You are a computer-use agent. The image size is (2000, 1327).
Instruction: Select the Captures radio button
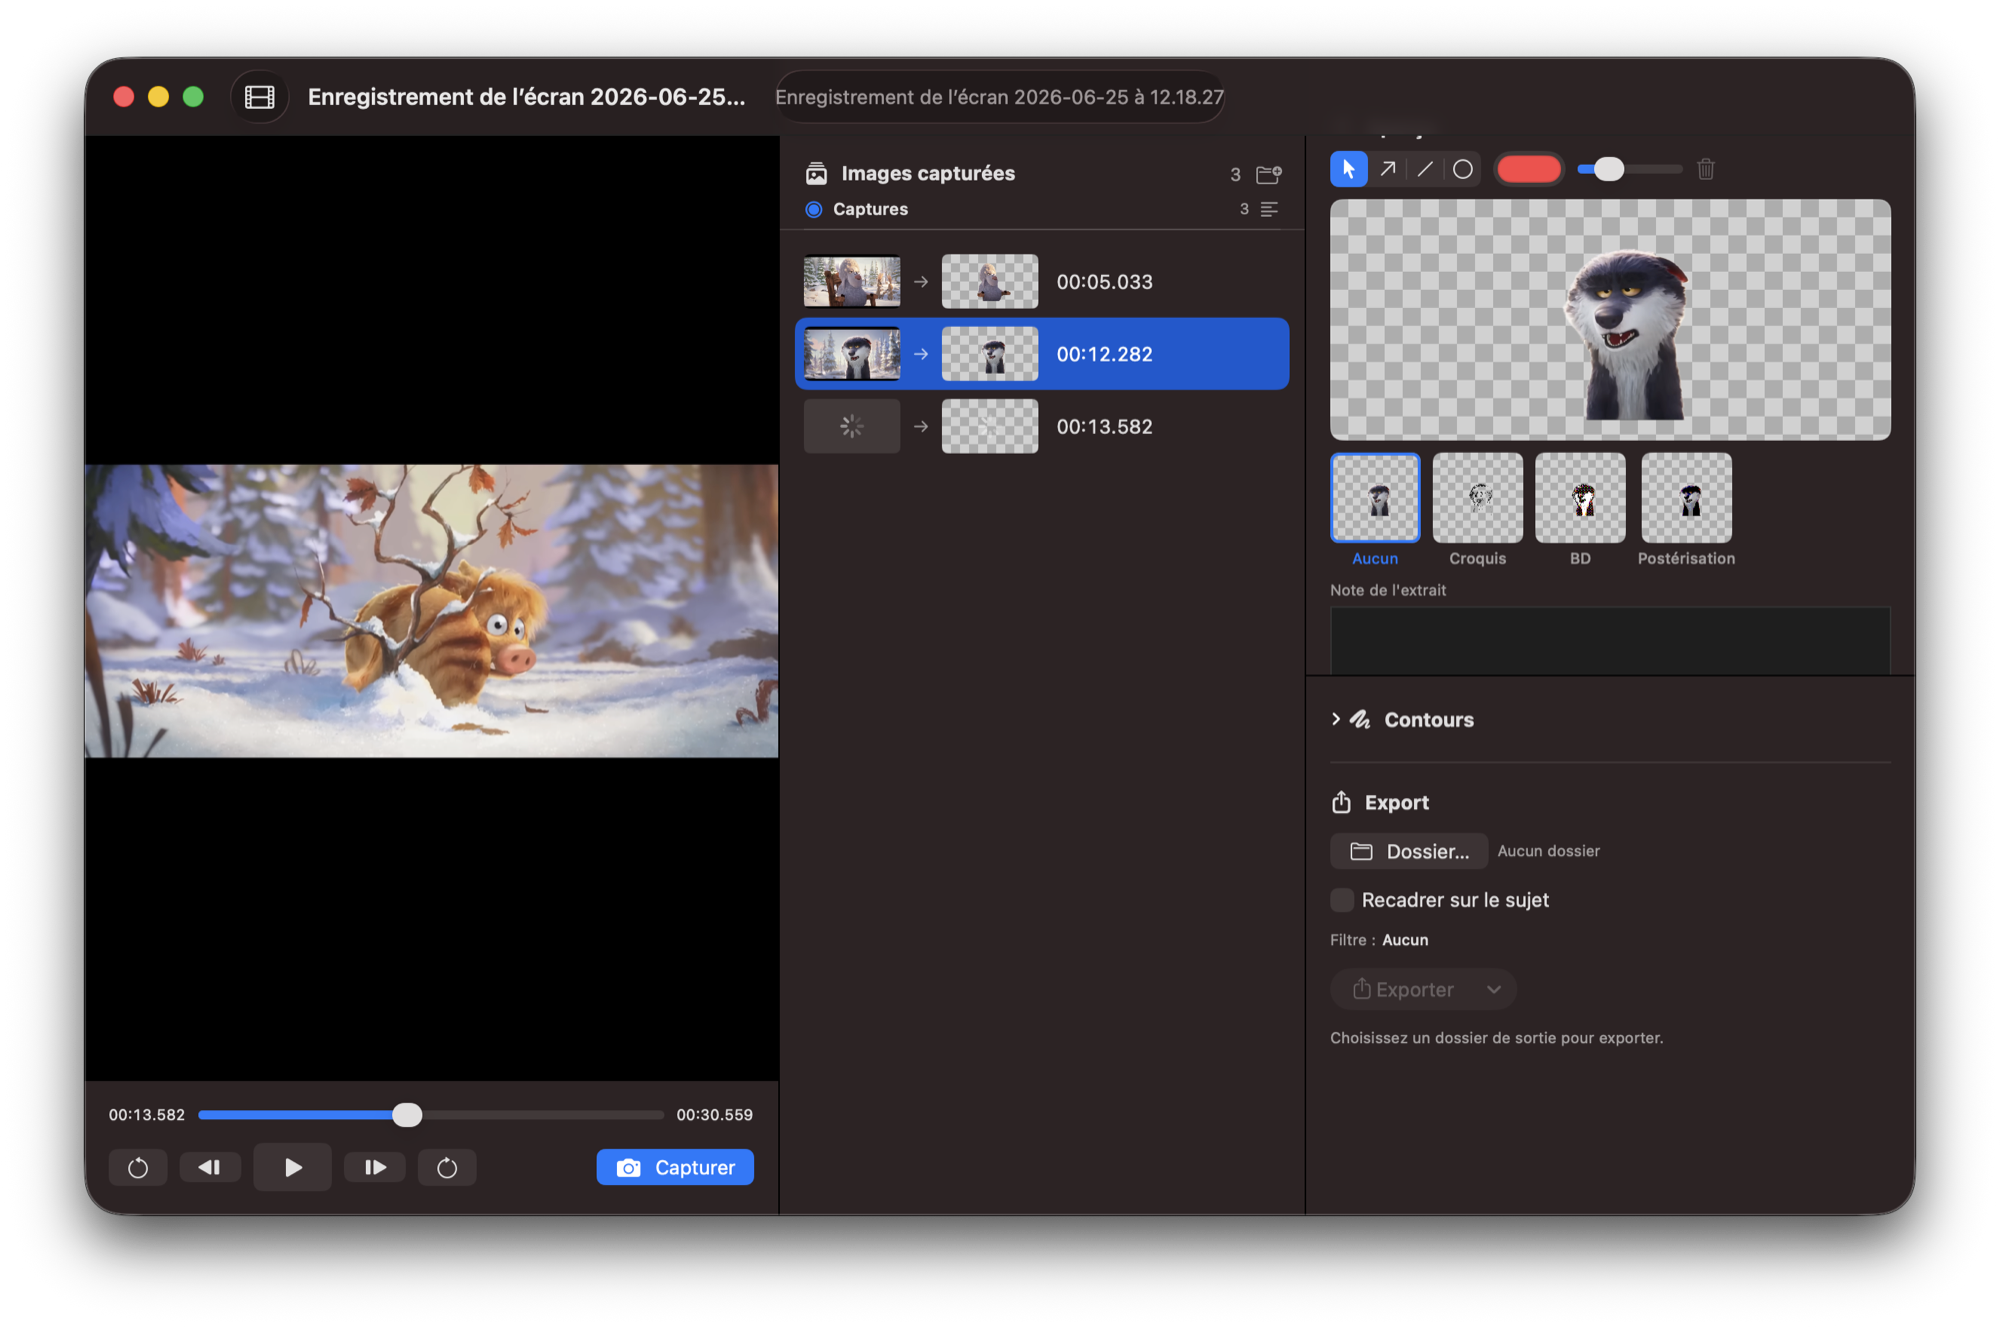[814, 209]
